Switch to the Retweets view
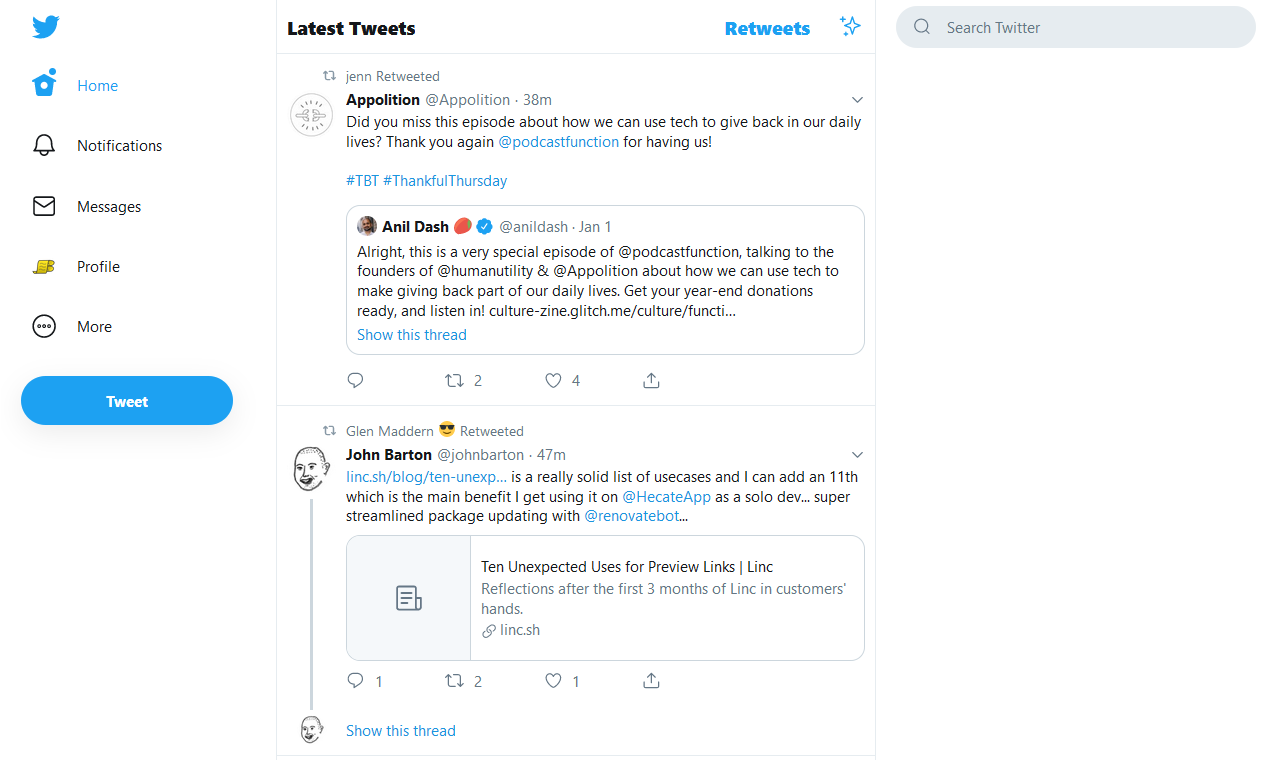1270x760 pixels. point(767,29)
